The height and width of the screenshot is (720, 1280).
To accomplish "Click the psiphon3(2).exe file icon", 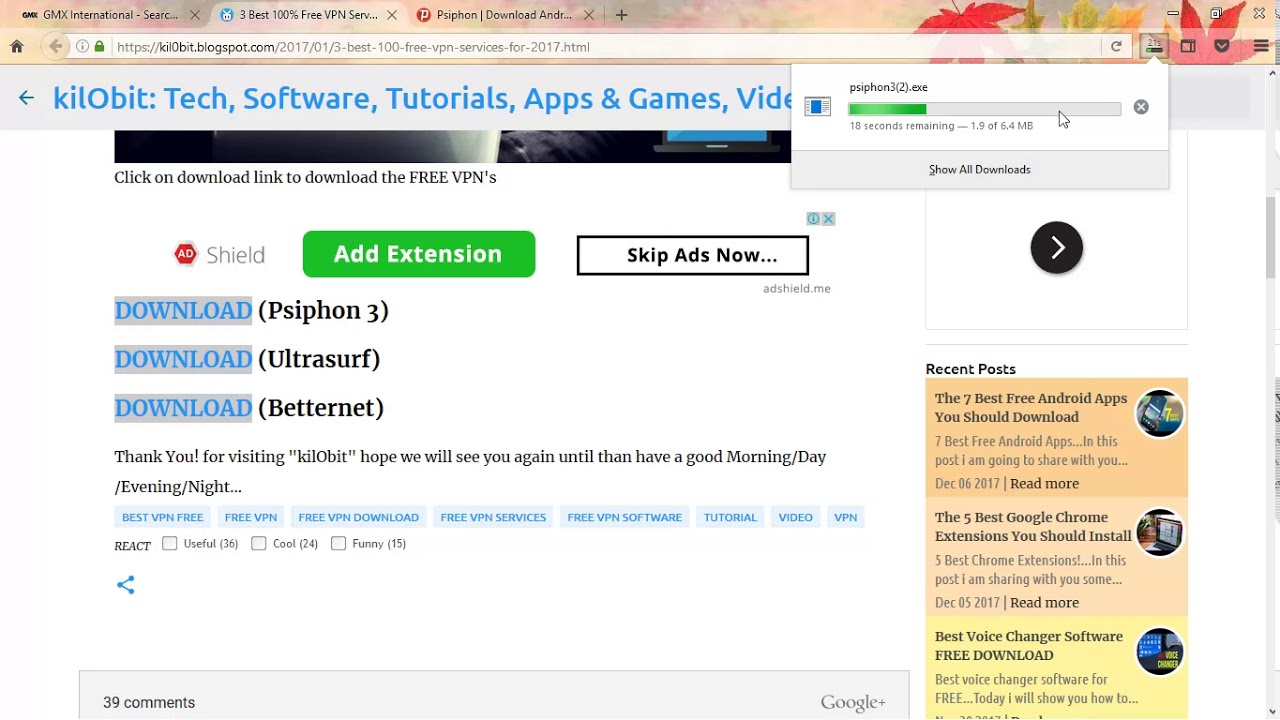I will point(818,106).
